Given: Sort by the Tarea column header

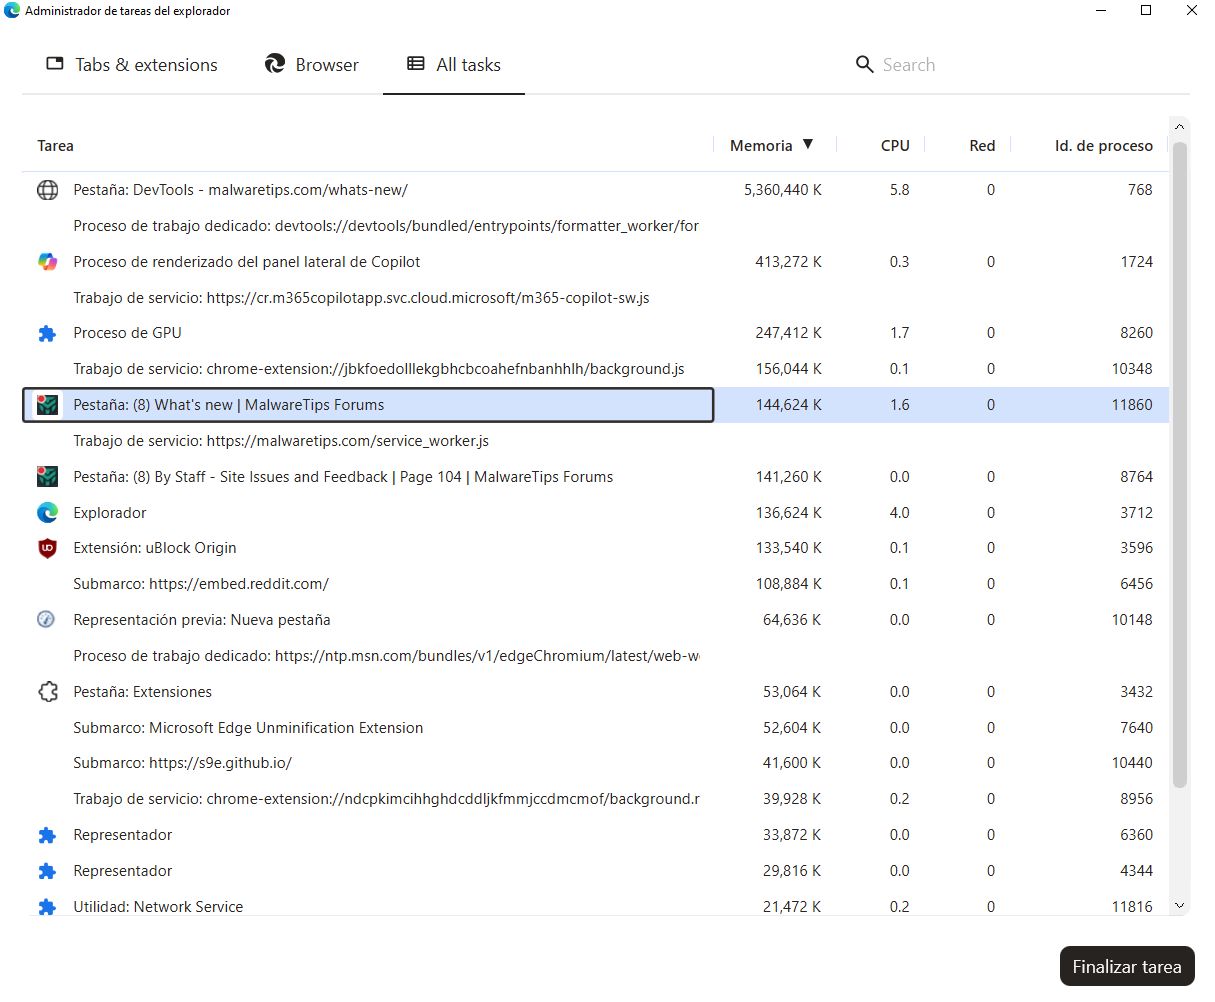Looking at the screenshot, I should click(x=55, y=146).
